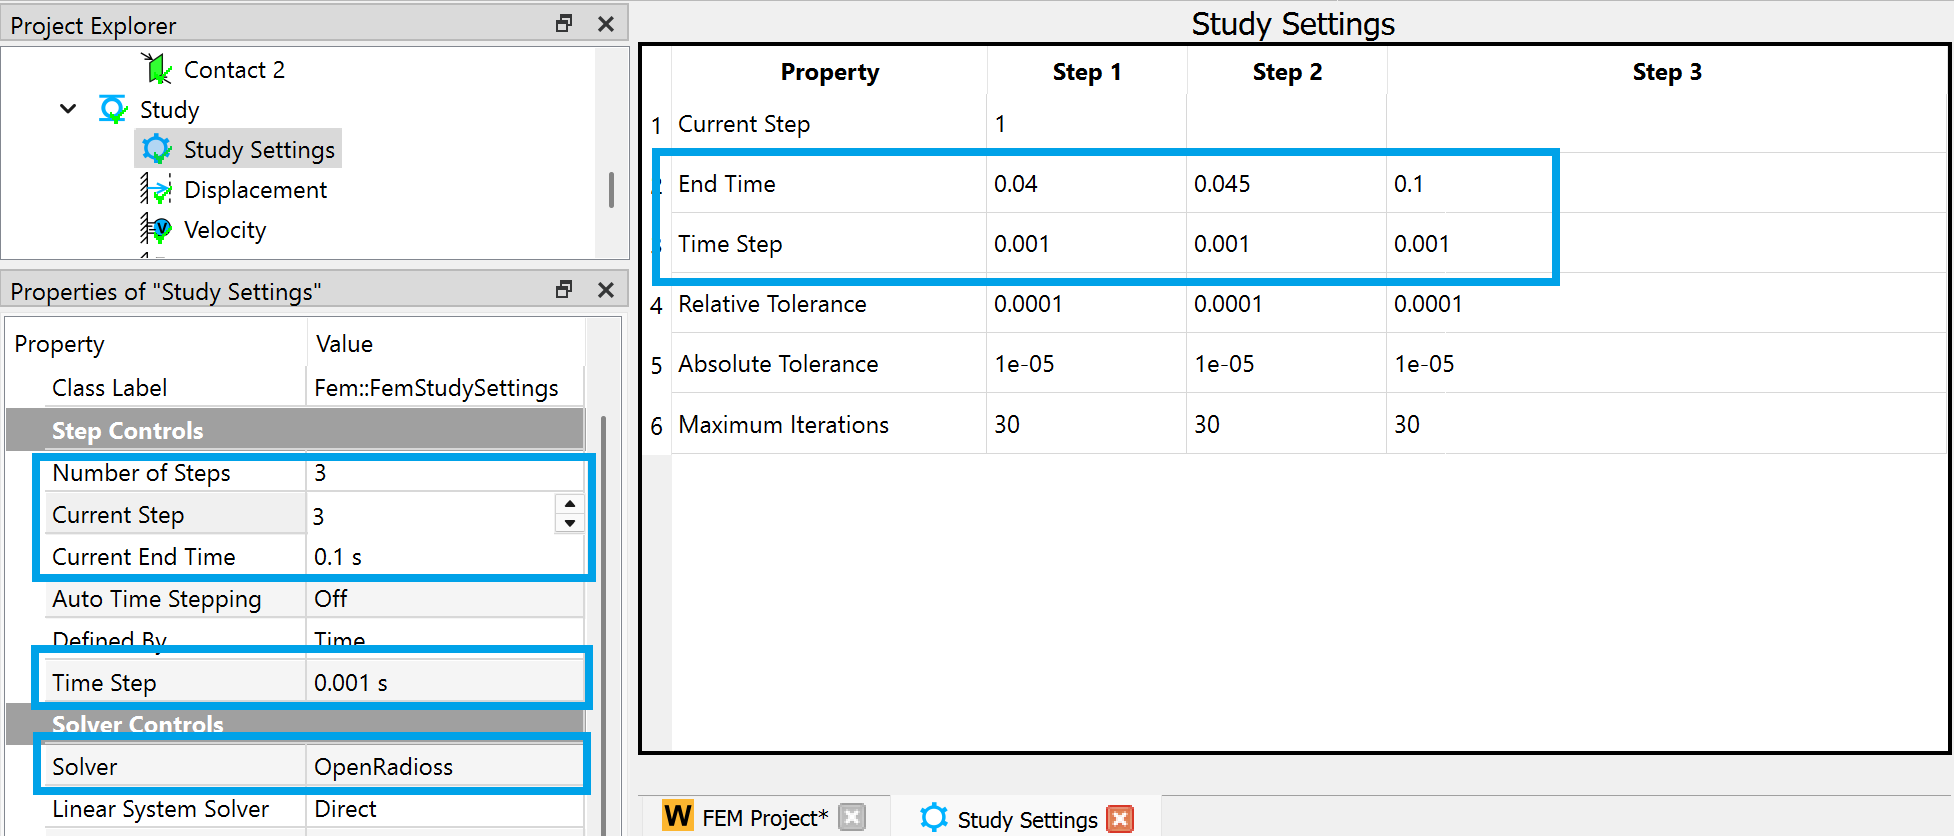Click the Study Settings tab gear icon
This screenshot has height=836, width=1954.
coord(934,817)
